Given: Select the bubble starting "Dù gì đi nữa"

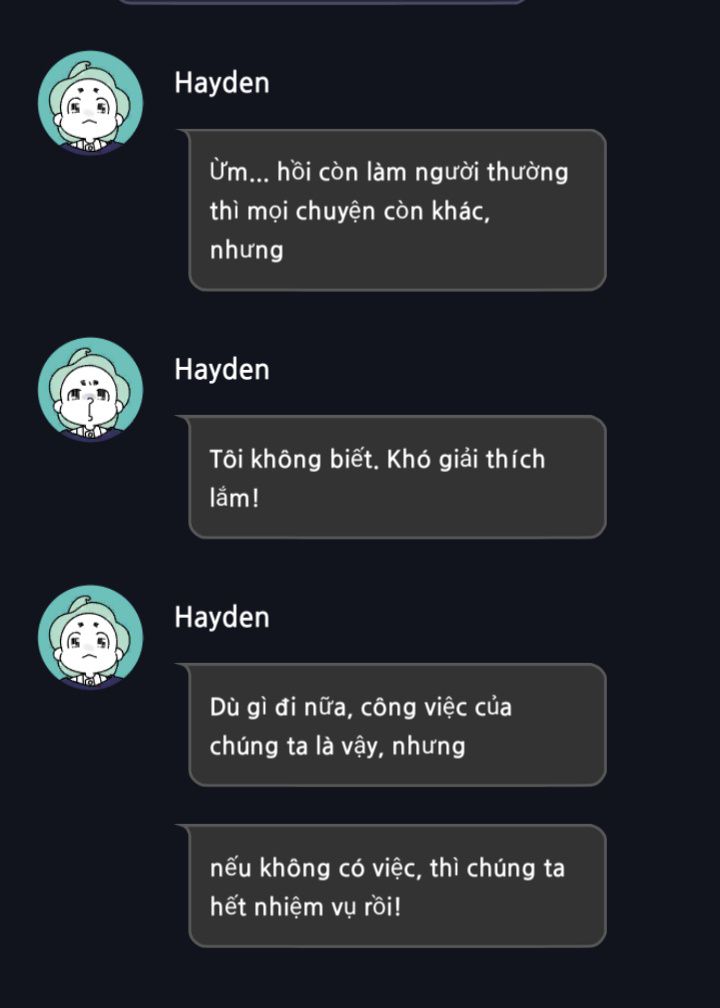Looking at the screenshot, I should click(x=392, y=724).
